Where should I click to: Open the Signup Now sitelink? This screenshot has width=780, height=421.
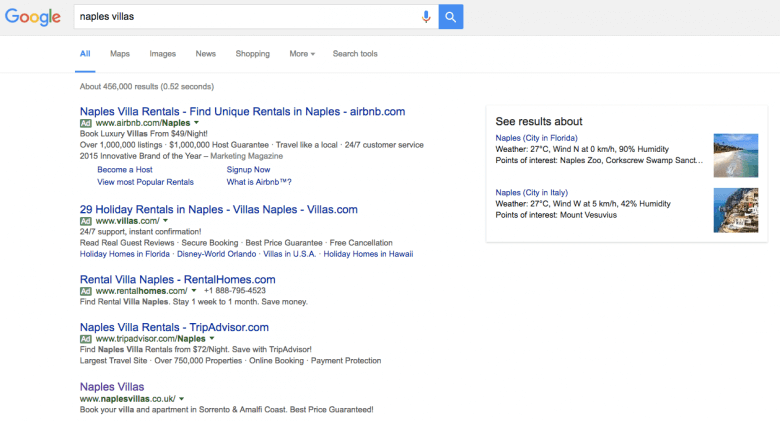[x=248, y=170]
